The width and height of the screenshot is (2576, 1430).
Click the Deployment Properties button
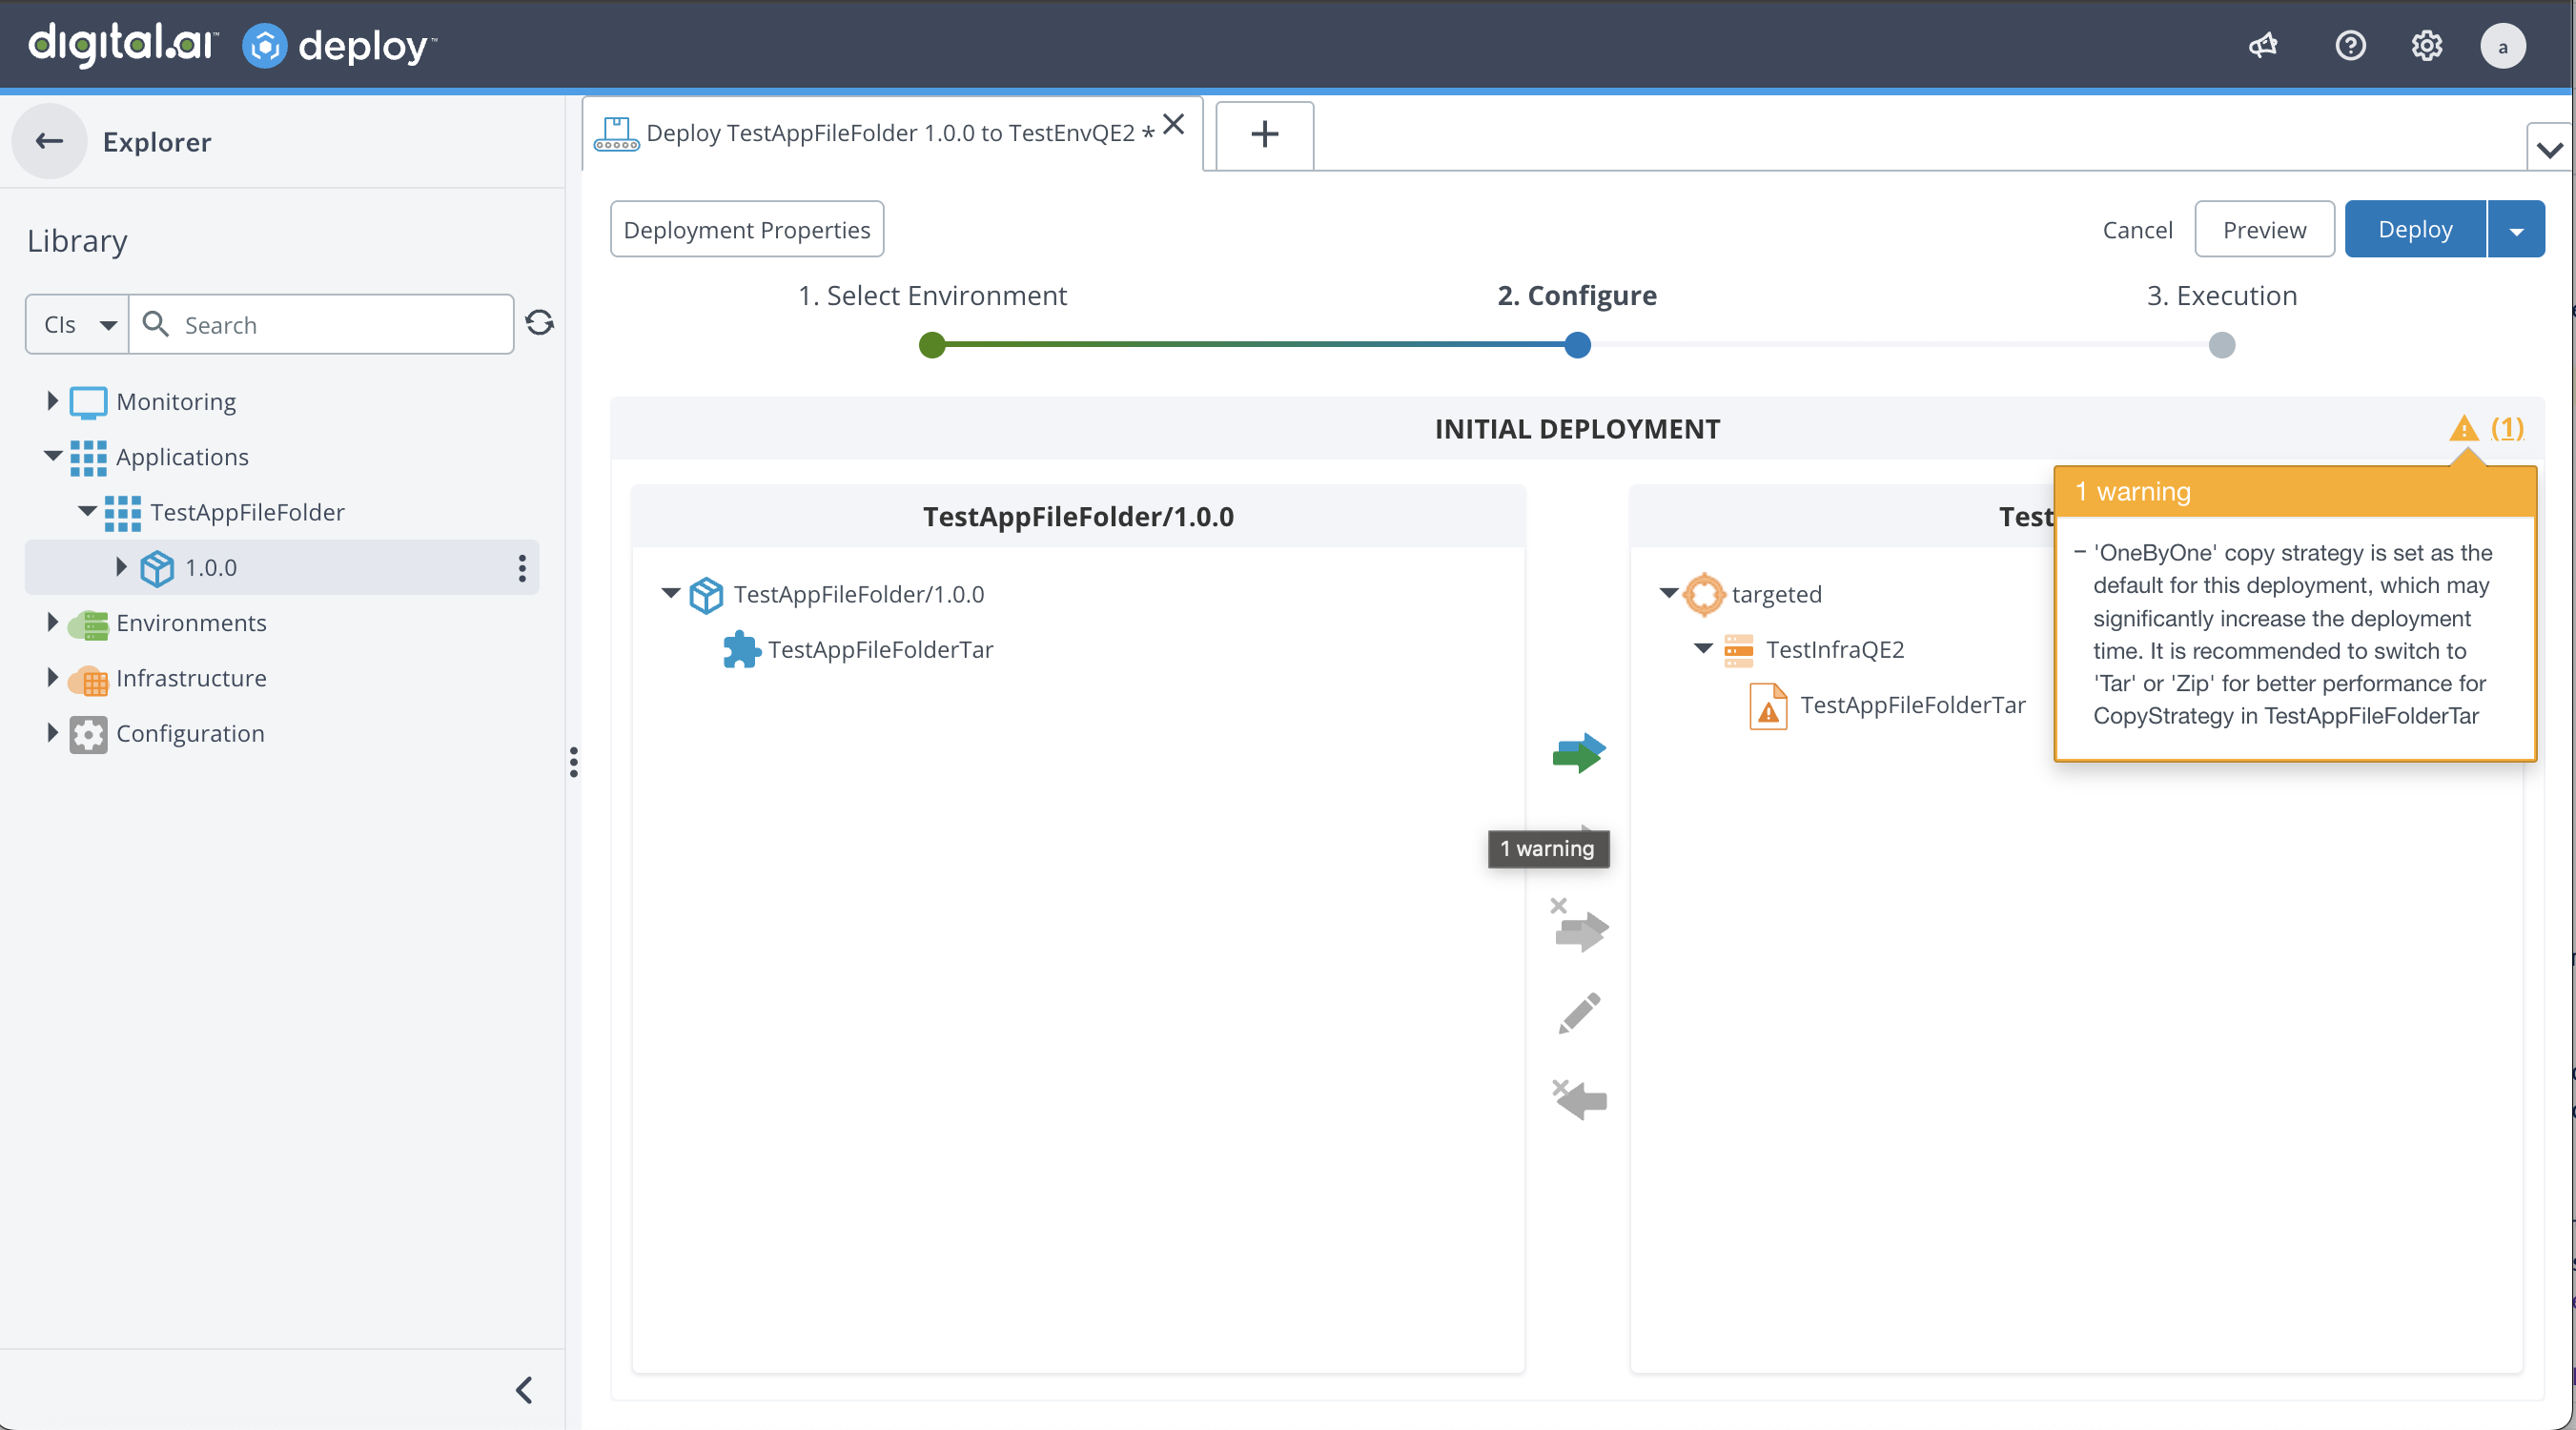(x=746, y=230)
